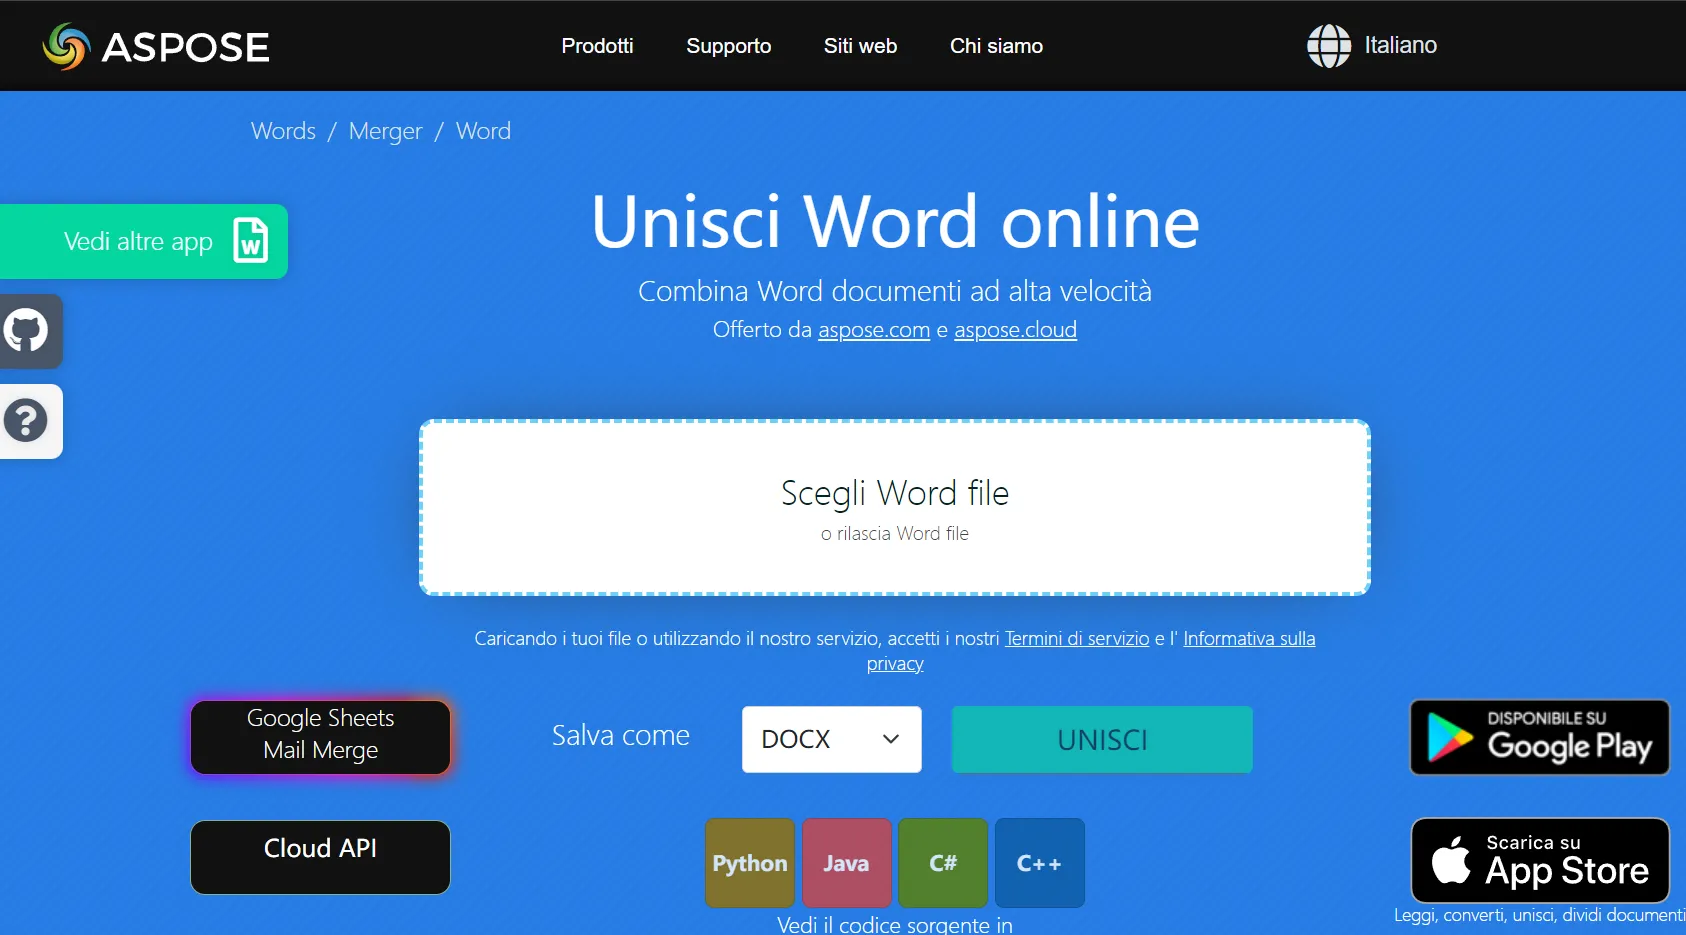Go to Words breadcrumb

pos(283,131)
